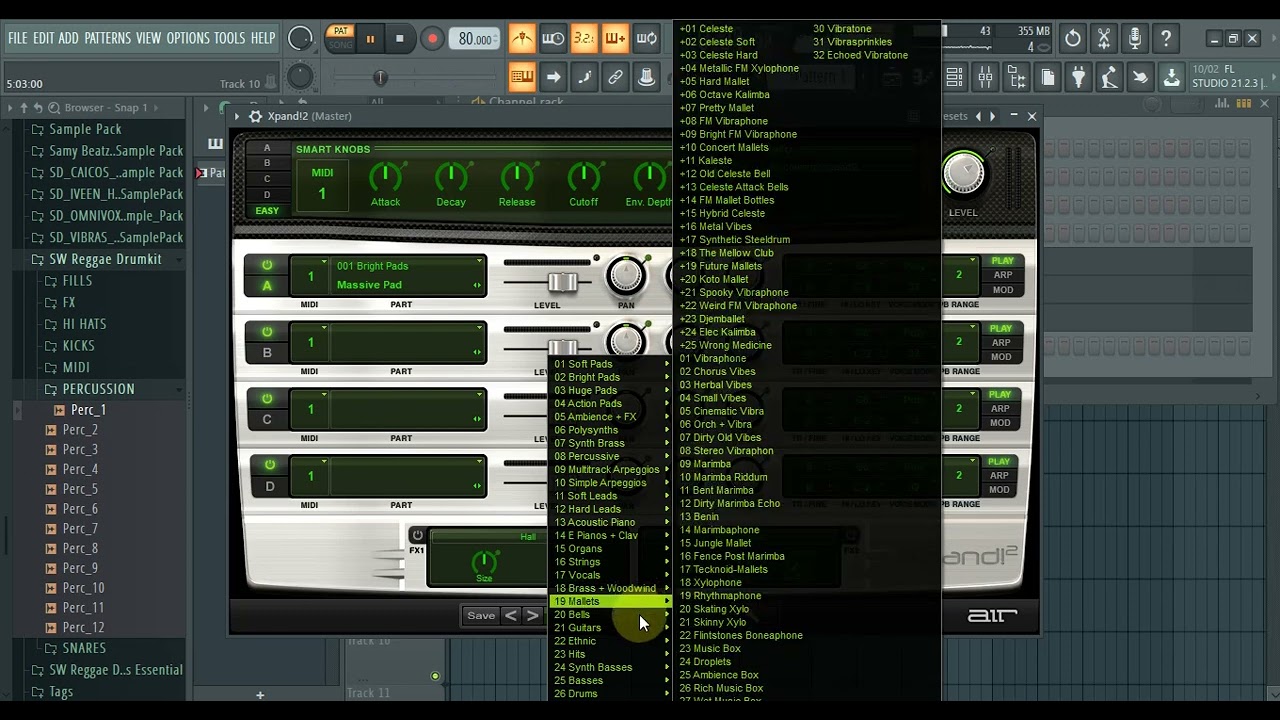Click the red record button
Image resolution: width=1280 pixels, height=720 pixels.
click(432, 39)
